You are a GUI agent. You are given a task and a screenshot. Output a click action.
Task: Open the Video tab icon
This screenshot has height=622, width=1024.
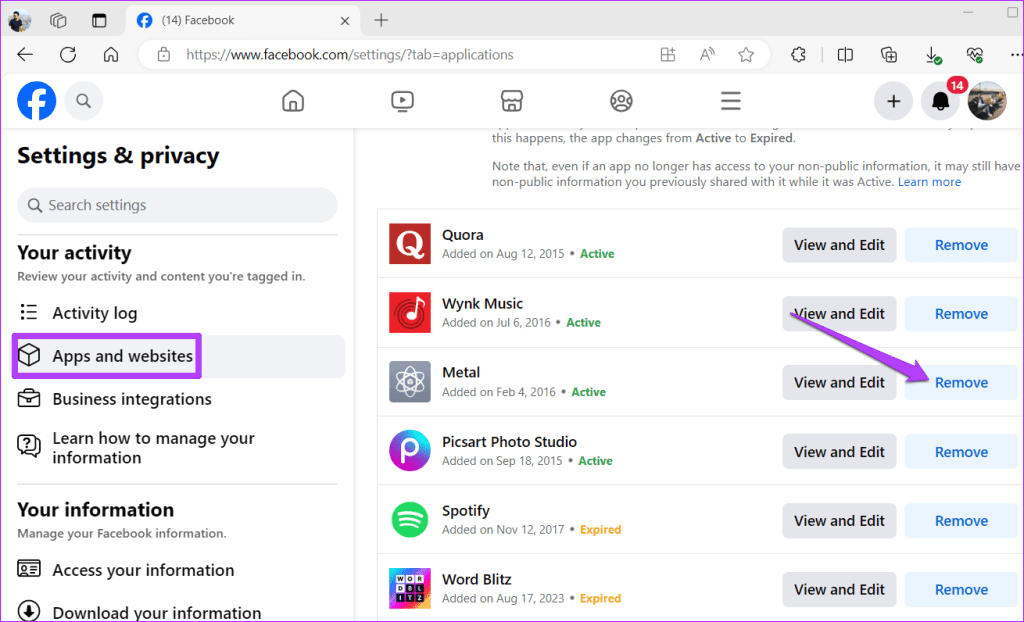[x=402, y=100]
